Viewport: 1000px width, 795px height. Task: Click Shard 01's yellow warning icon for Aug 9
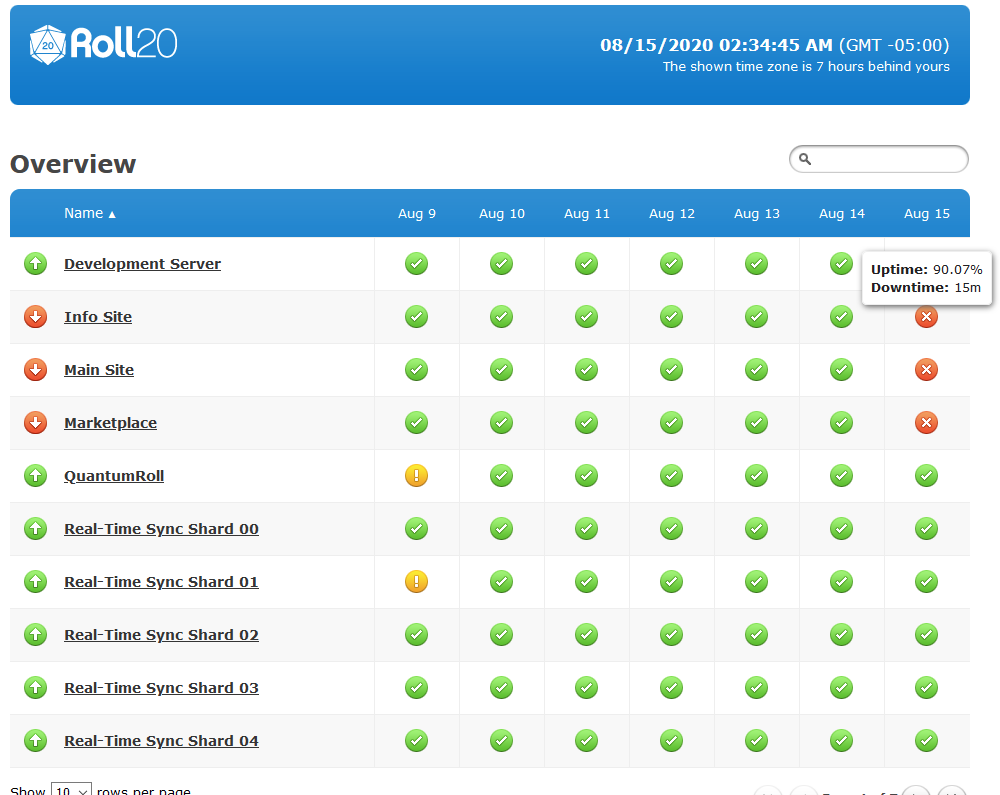pos(416,581)
